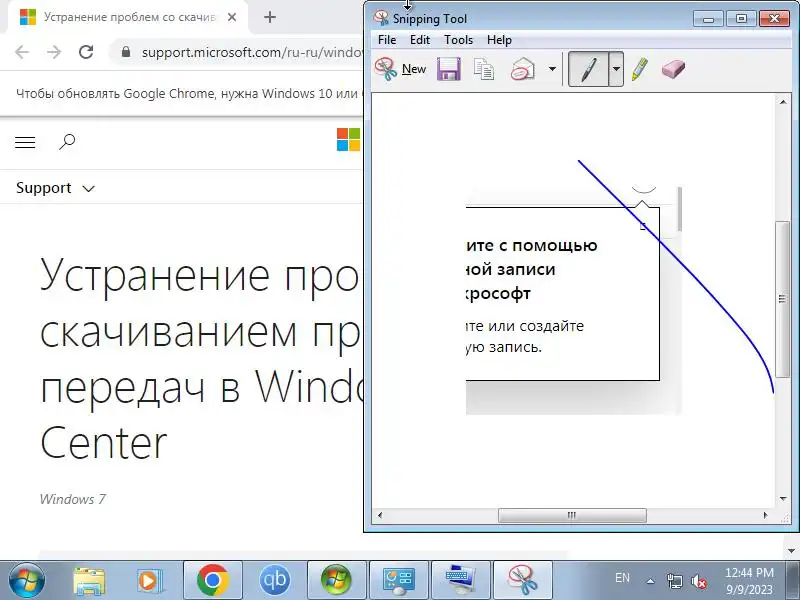Open qBittorrent from taskbar
The width and height of the screenshot is (800, 600).
pyautogui.click(x=274, y=581)
